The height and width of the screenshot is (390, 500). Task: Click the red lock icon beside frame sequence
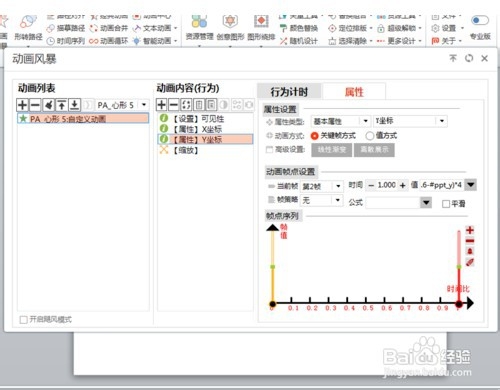click(x=470, y=251)
